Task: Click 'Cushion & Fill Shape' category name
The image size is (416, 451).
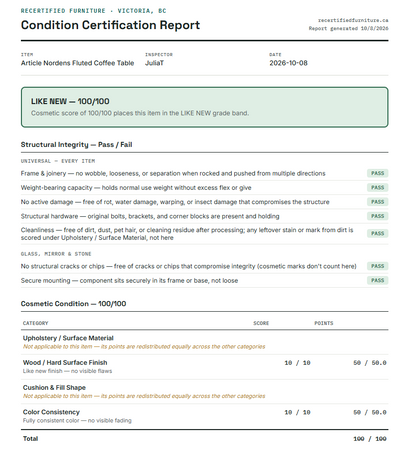Action: [x=54, y=388]
